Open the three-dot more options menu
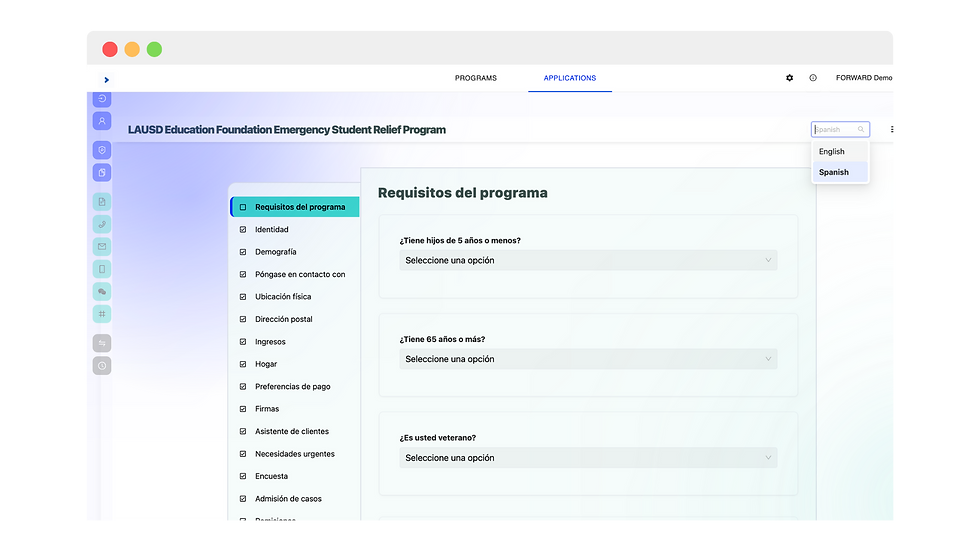The width and height of the screenshot is (980, 551). pos(891,129)
